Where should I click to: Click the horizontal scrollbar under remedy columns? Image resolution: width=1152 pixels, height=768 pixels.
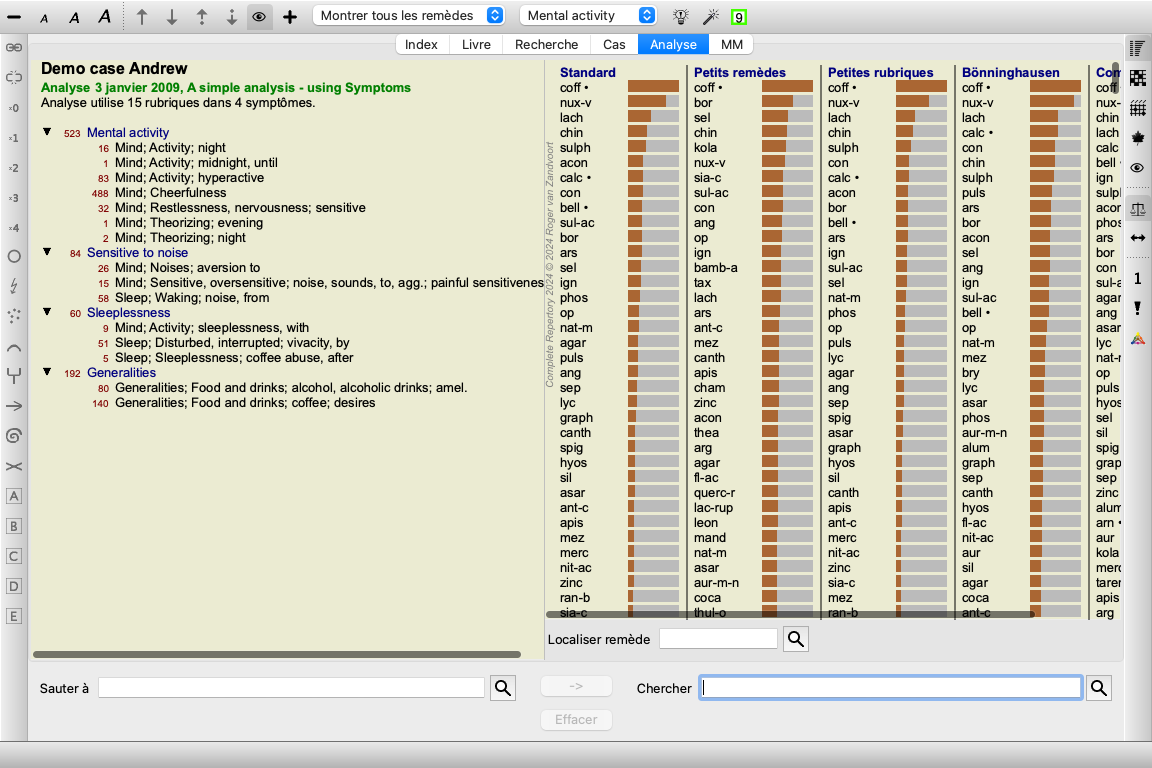coord(790,614)
